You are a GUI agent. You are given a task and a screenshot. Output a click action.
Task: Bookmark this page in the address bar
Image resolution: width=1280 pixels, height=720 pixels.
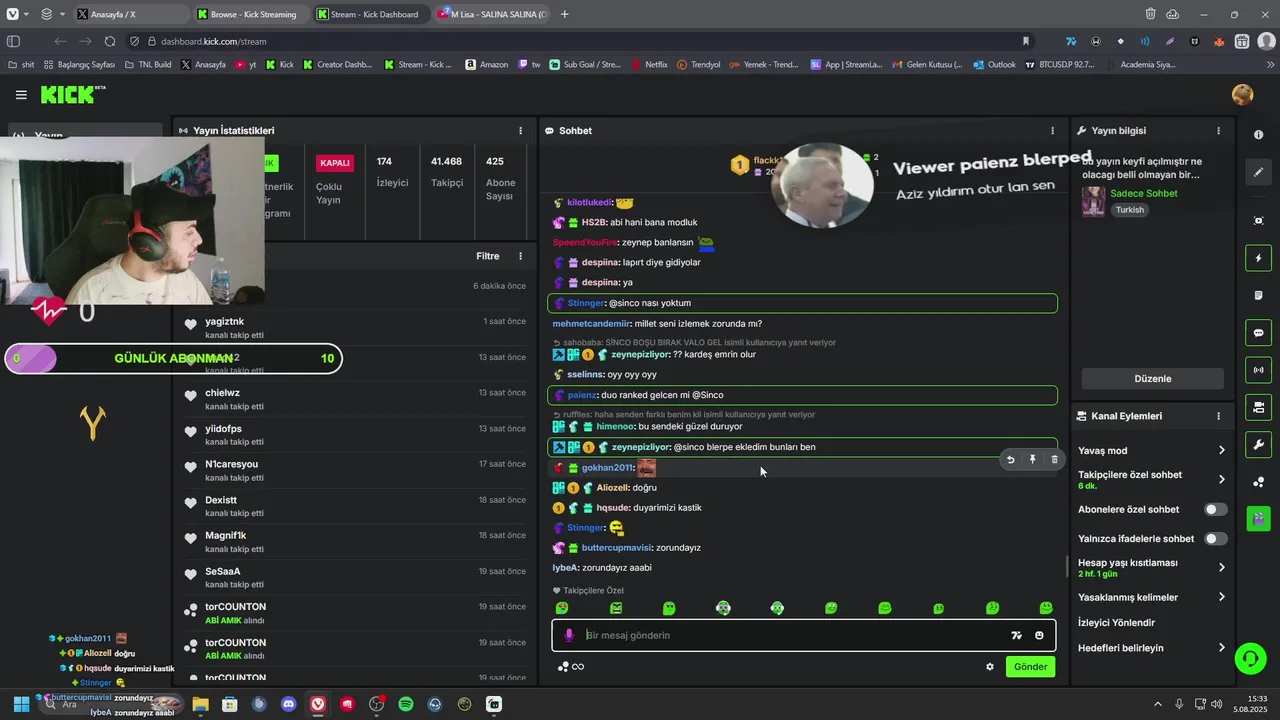[x=1025, y=41]
